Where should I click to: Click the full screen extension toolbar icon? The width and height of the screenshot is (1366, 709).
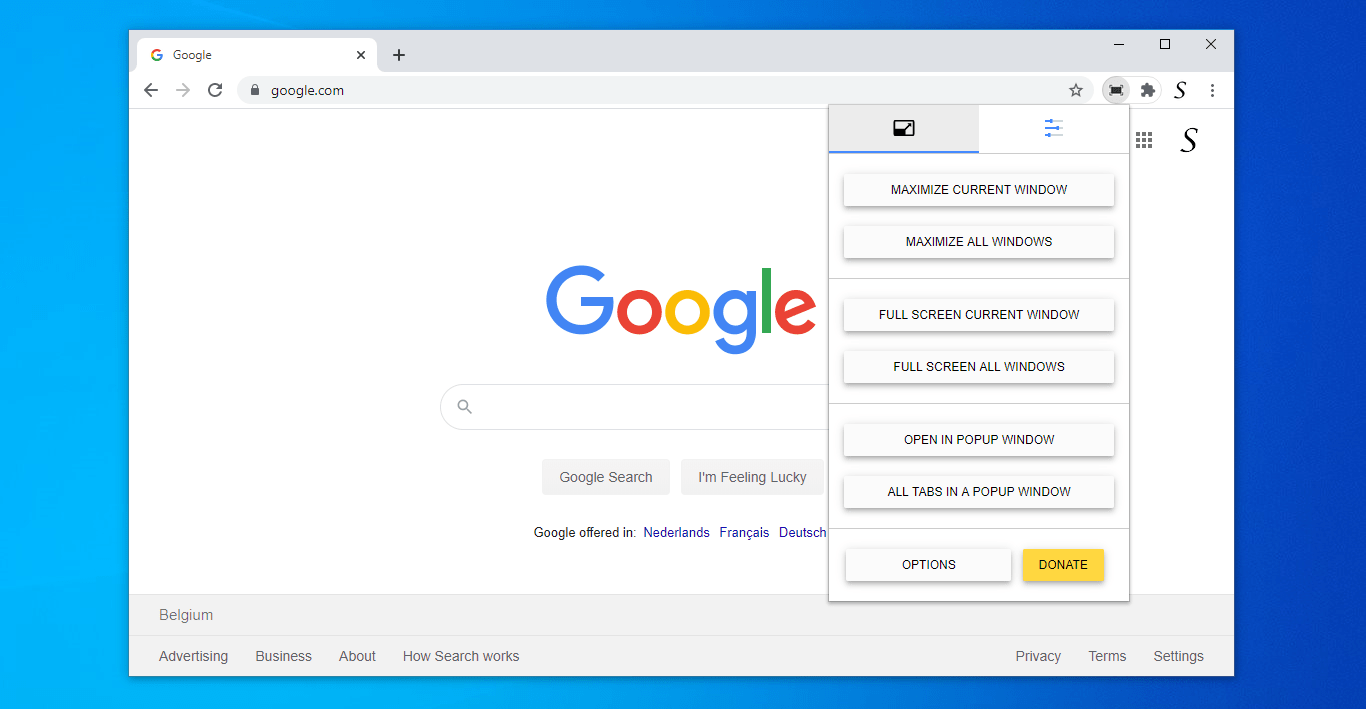coord(1116,90)
